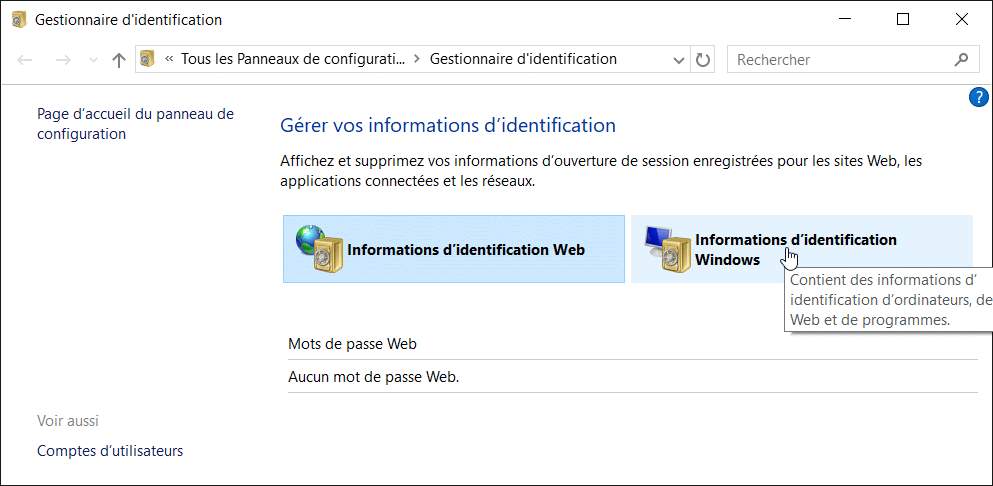Image resolution: width=993 pixels, height=486 pixels.
Task: Close the Gestionnaire d'identification window
Action: click(961, 20)
